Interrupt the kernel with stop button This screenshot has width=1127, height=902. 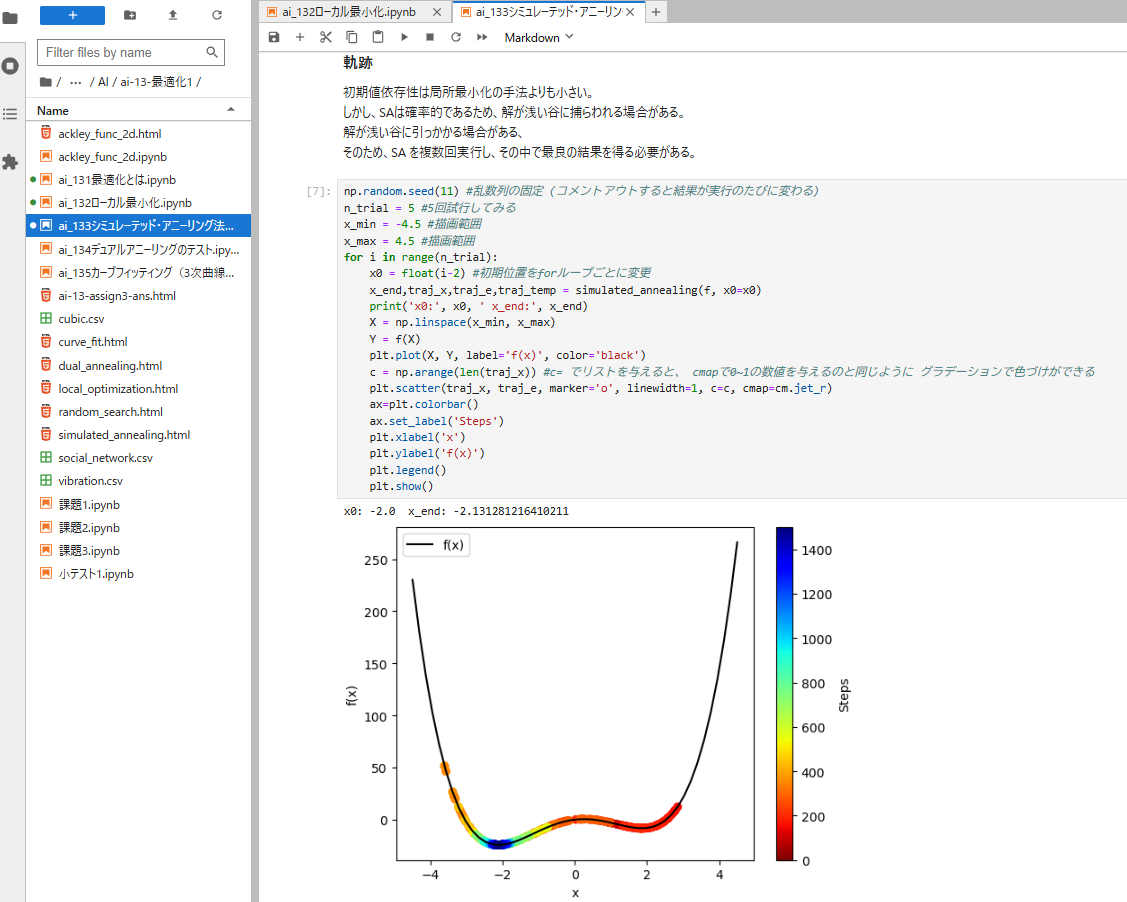(x=430, y=37)
